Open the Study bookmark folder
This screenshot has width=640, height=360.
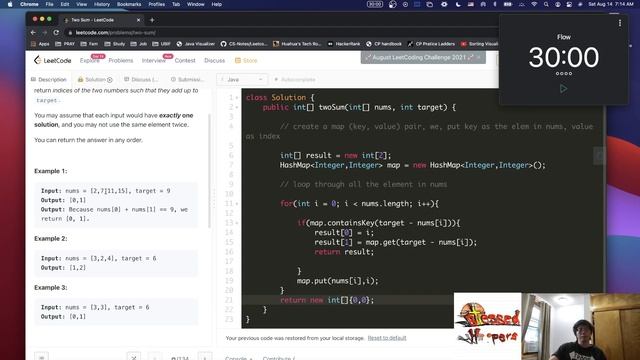pos(115,44)
